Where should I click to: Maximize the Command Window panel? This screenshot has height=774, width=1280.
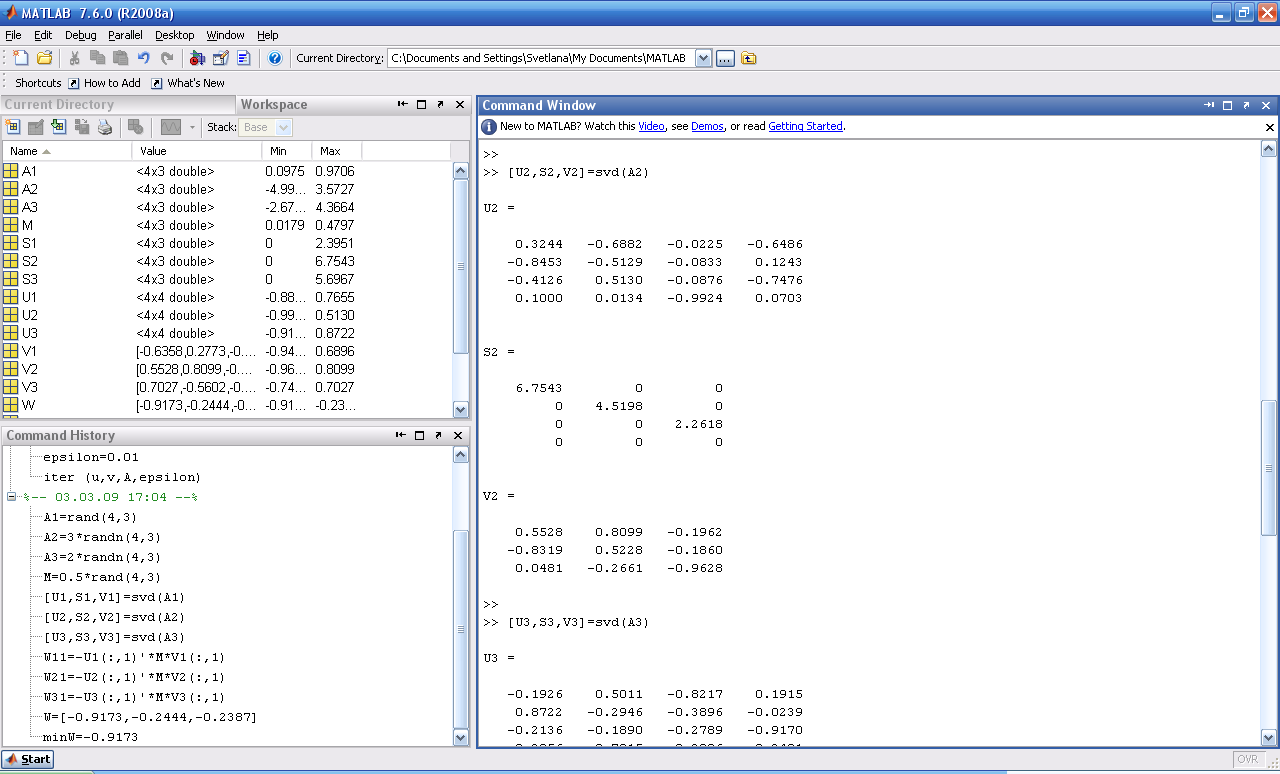click(1227, 105)
